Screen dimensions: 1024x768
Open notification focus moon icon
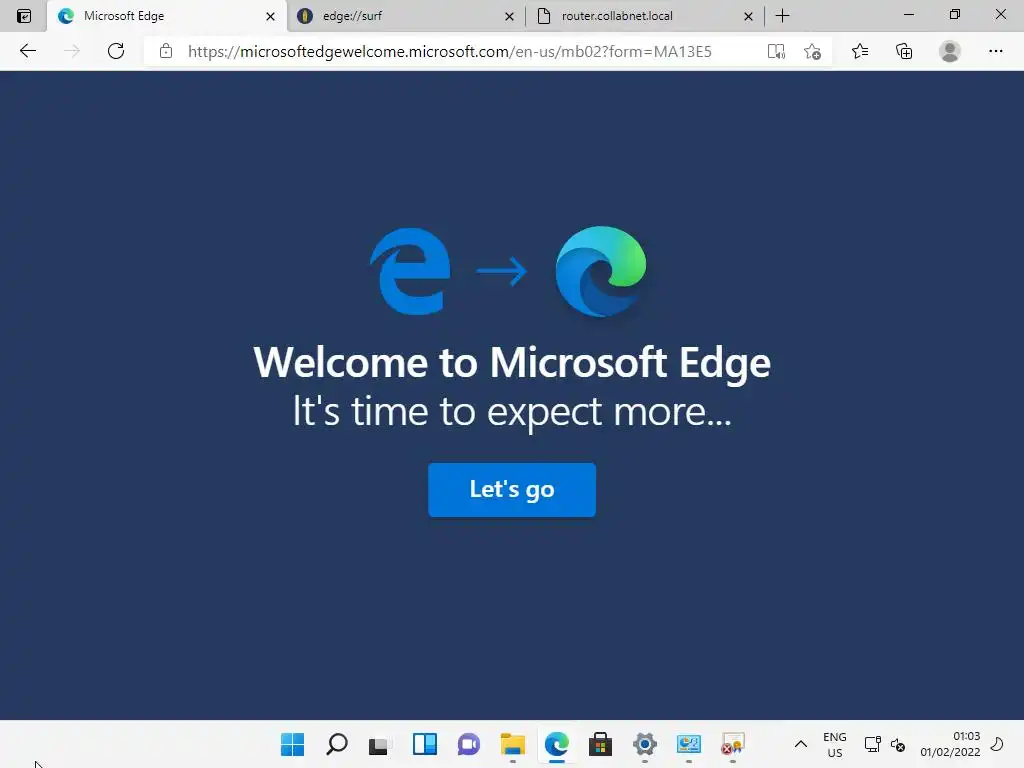click(x=997, y=744)
